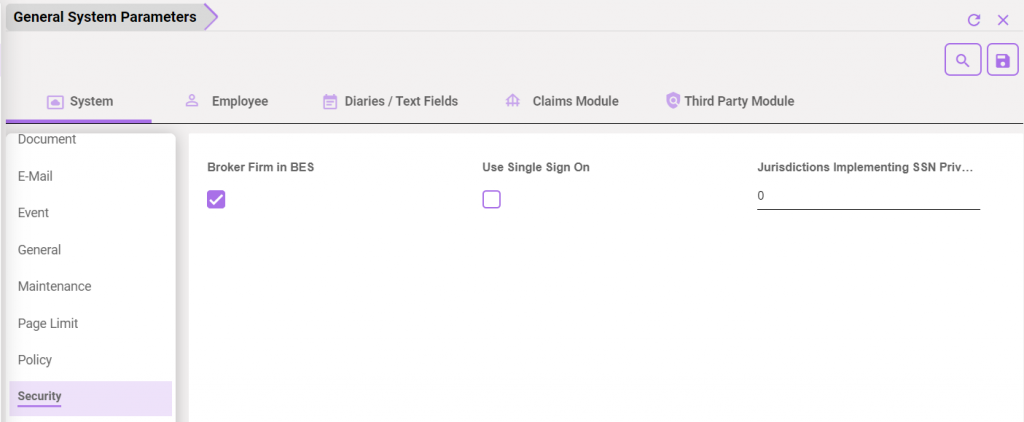Click the Employee person icon

point(192,101)
